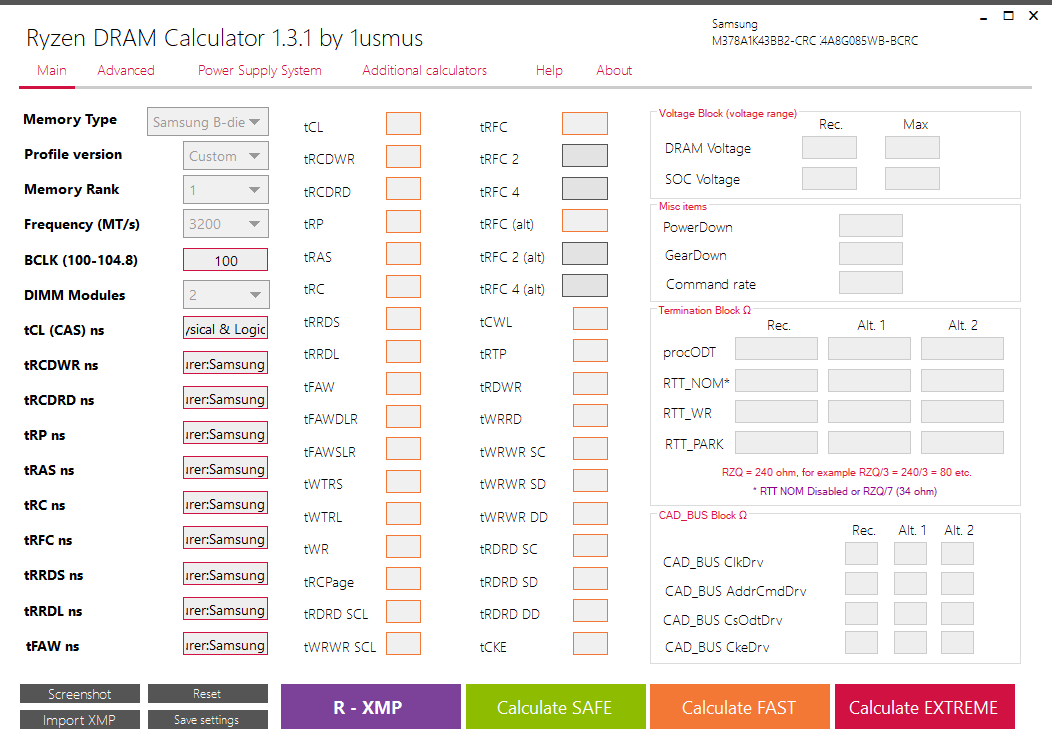Calculate FAST timings
The height and width of the screenshot is (753, 1052).
coord(739,707)
